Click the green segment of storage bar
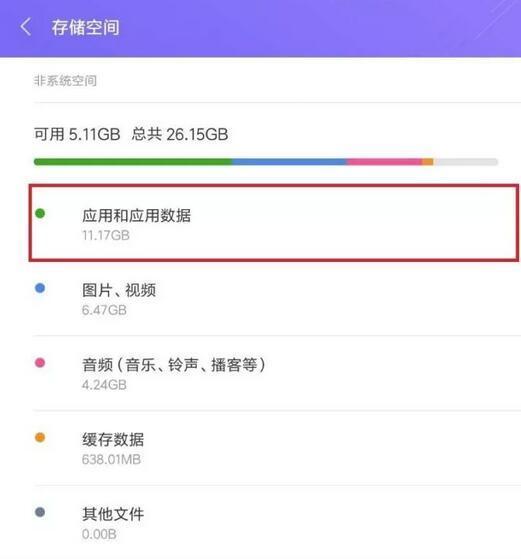 point(133,162)
